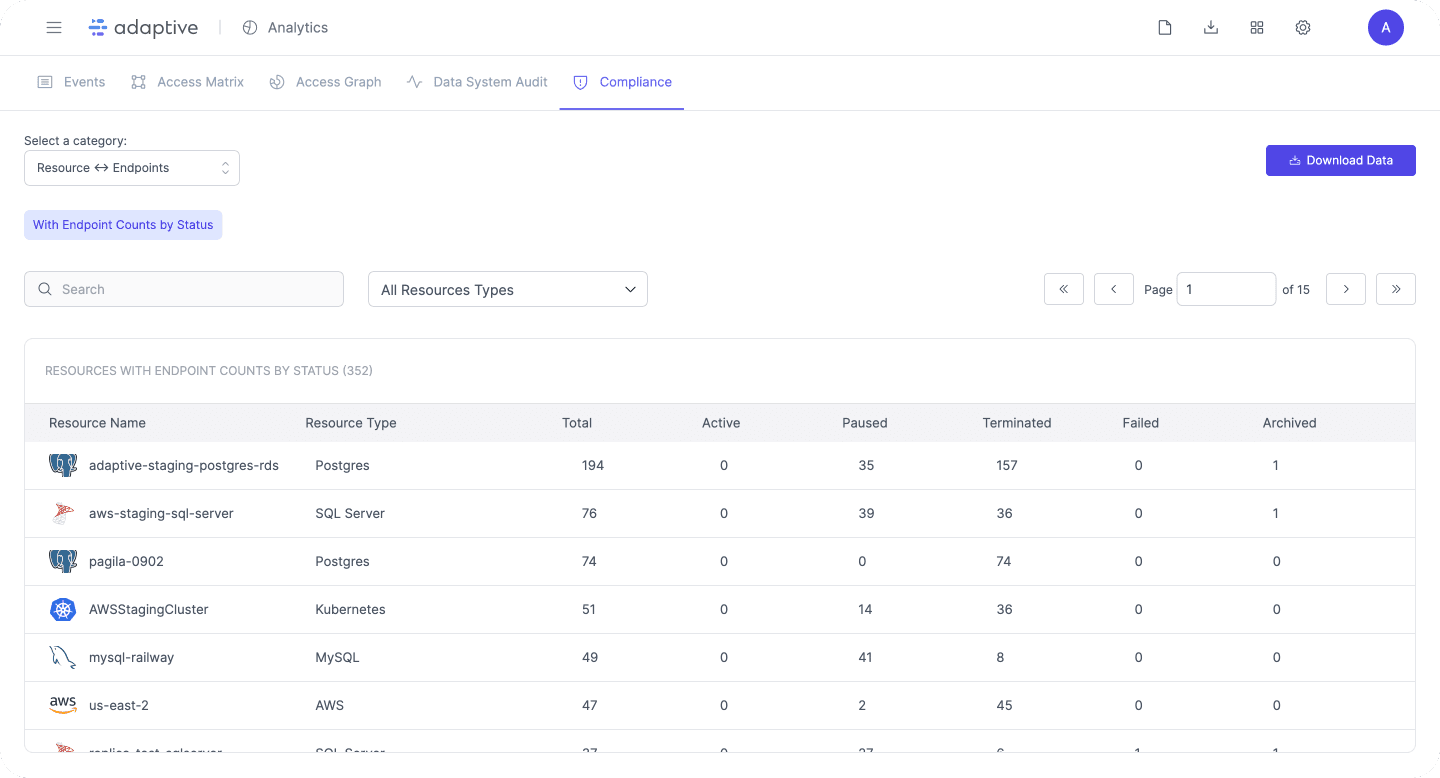Open the hamburger menu

click(54, 28)
